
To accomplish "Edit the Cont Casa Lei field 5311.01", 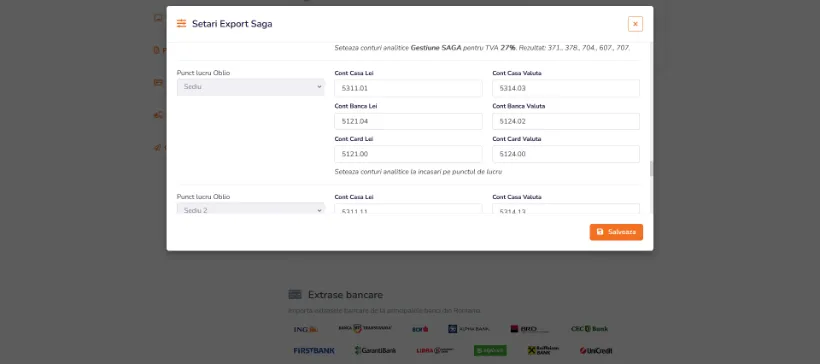I will [x=408, y=88].
